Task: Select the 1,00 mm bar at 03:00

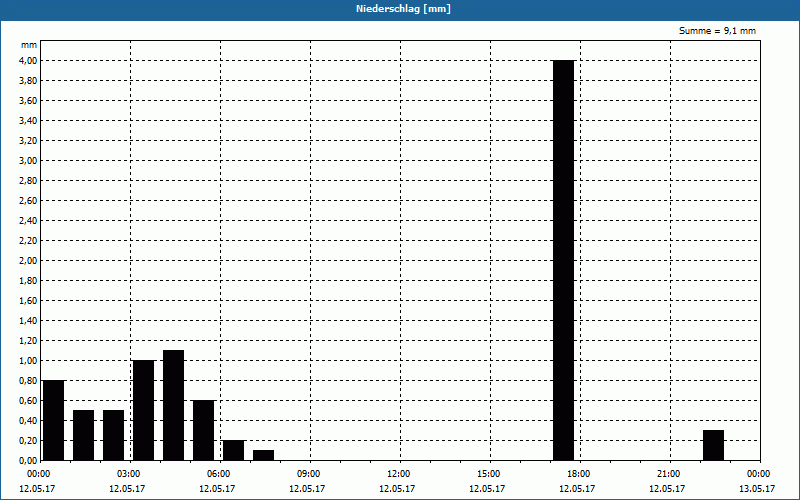Action: [143, 410]
